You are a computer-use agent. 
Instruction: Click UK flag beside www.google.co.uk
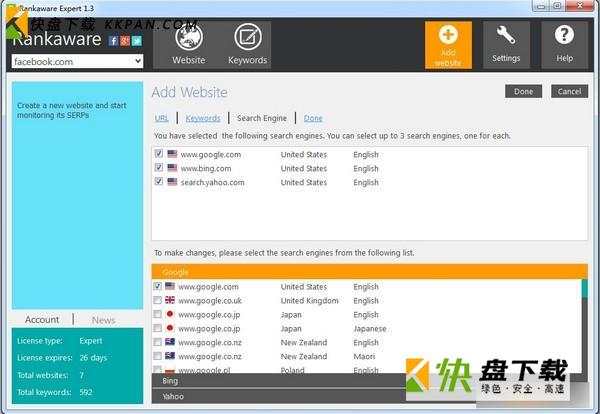(x=170, y=300)
